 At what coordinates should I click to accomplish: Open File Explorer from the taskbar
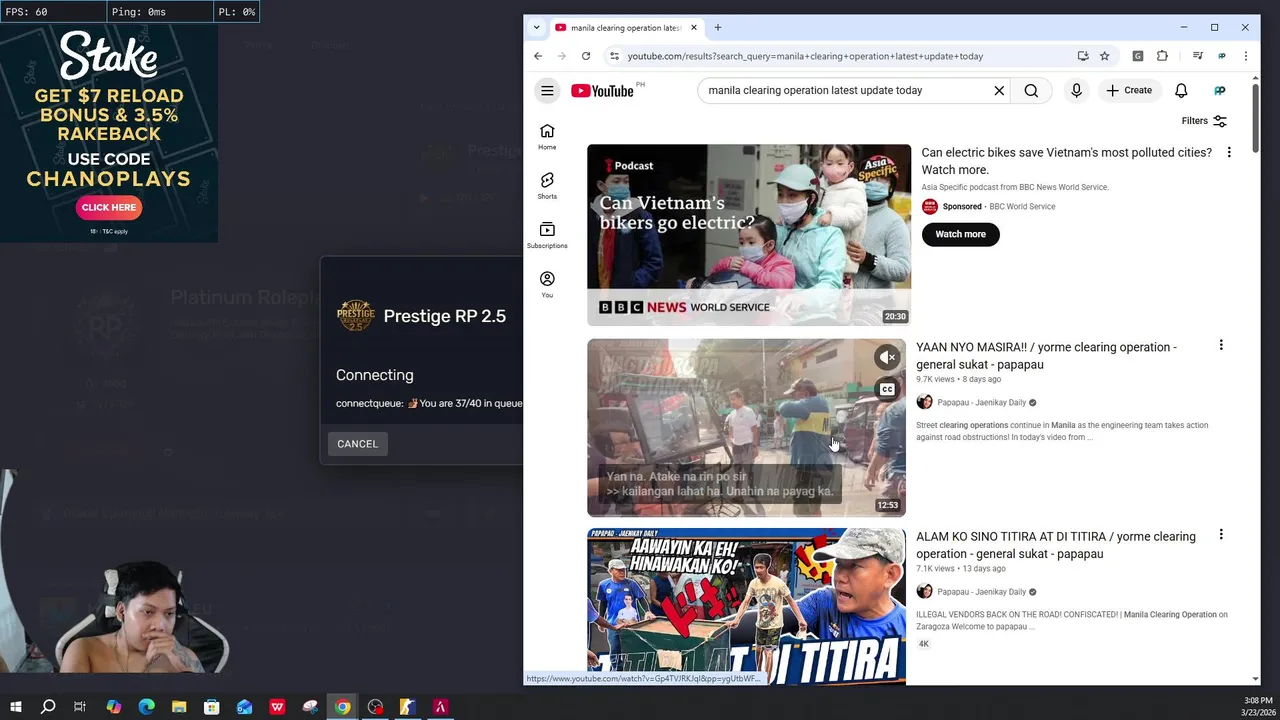click(179, 707)
